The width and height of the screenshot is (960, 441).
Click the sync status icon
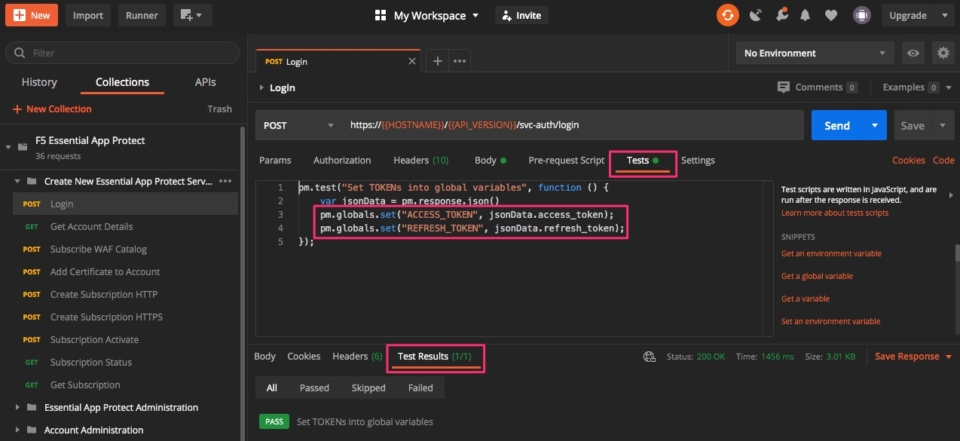(x=727, y=15)
